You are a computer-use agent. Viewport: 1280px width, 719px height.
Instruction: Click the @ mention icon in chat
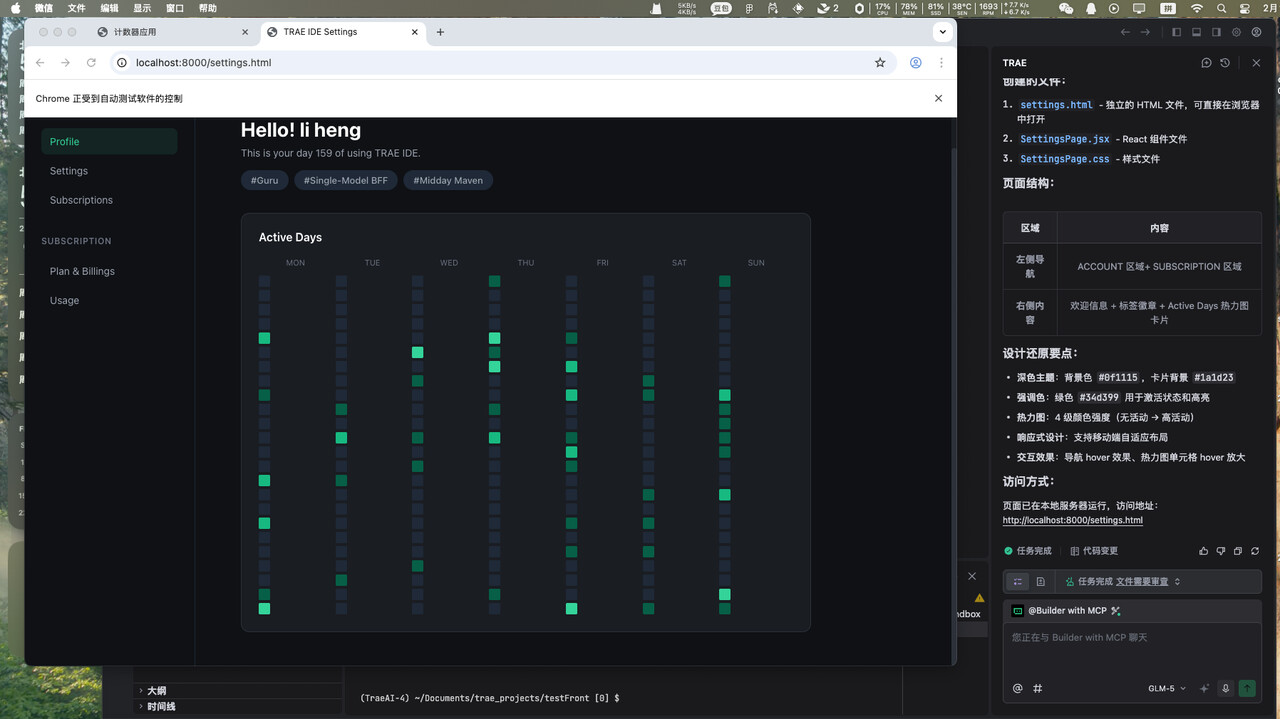(x=1018, y=688)
